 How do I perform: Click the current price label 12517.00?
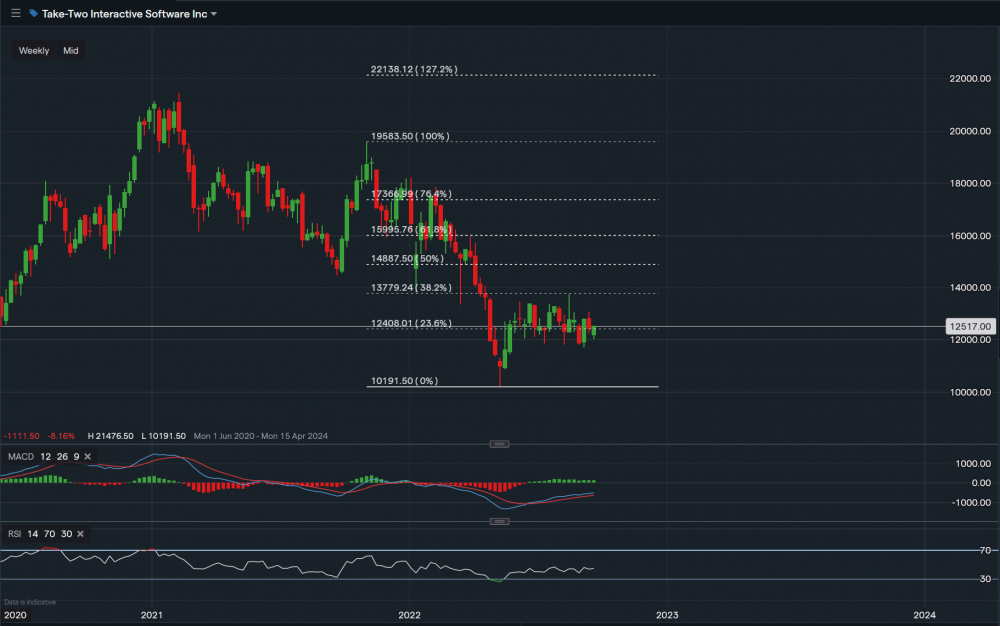point(969,326)
